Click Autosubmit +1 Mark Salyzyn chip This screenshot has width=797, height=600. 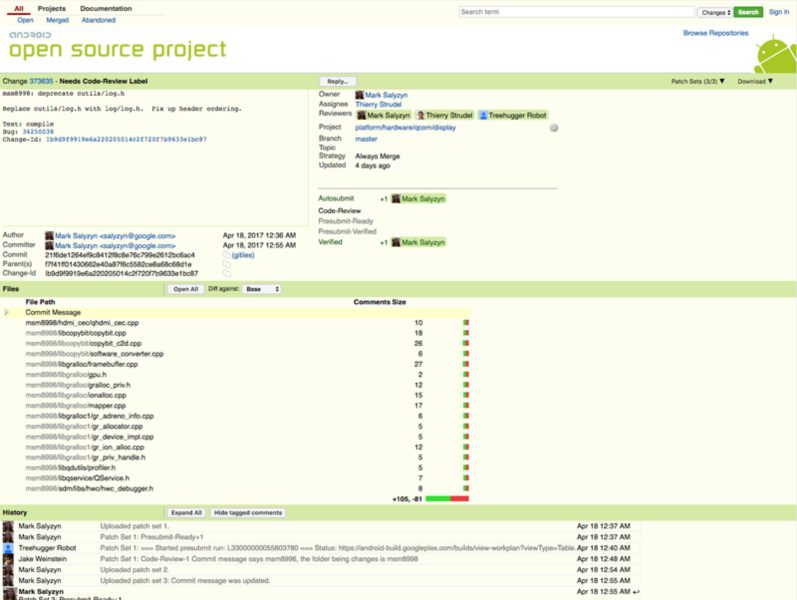click(x=418, y=199)
